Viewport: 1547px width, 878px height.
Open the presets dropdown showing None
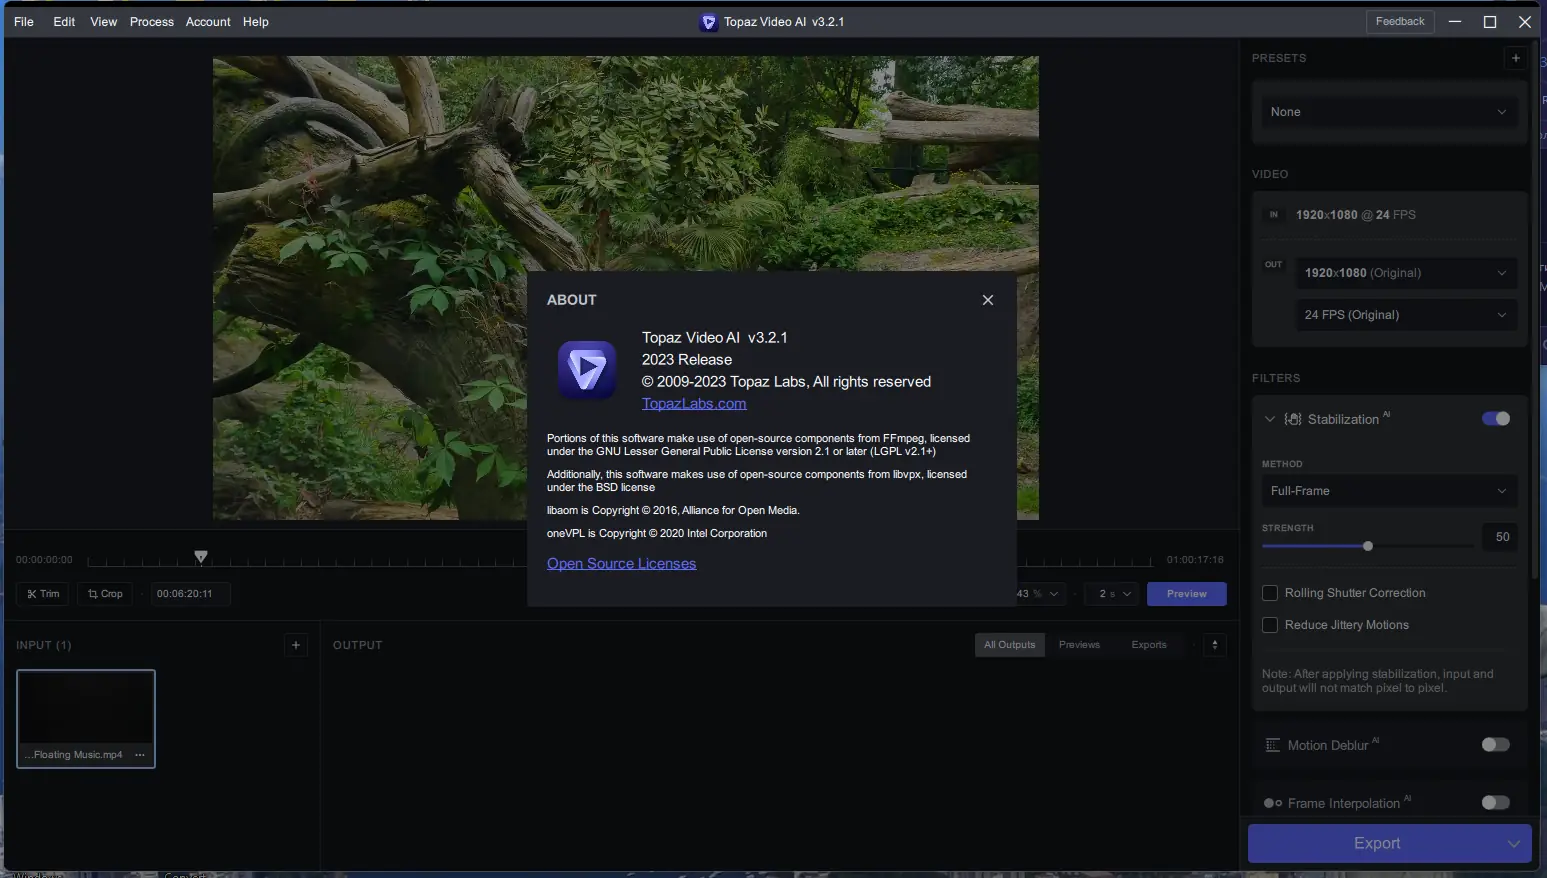tap(1388, 112)
